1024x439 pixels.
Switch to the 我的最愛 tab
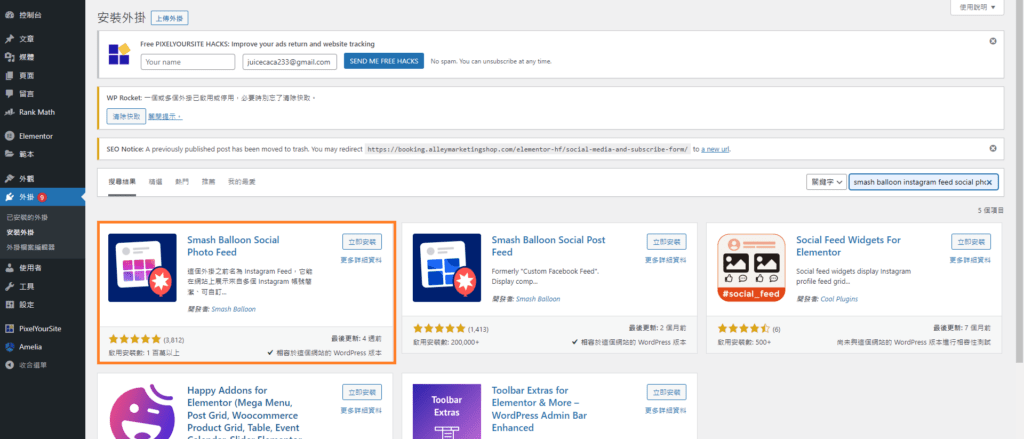pos(241,182)
